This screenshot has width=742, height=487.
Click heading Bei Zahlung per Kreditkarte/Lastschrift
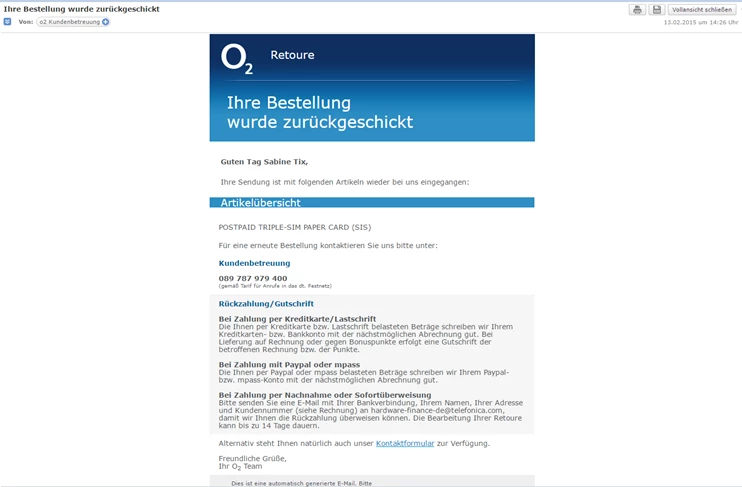297,319
